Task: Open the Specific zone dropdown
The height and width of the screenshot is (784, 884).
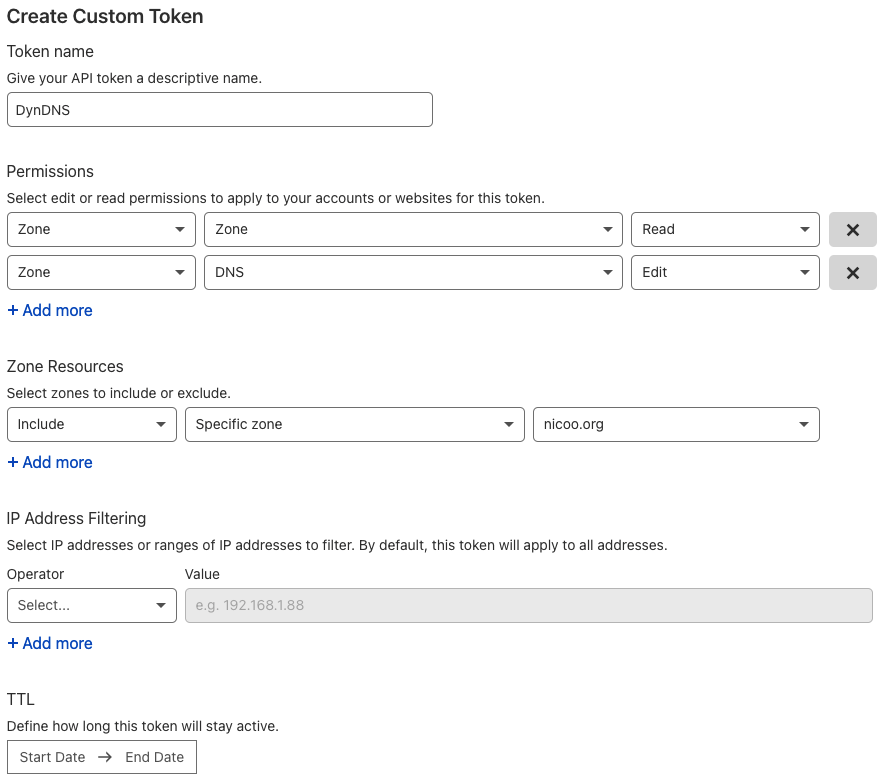Action: point(354,425)
